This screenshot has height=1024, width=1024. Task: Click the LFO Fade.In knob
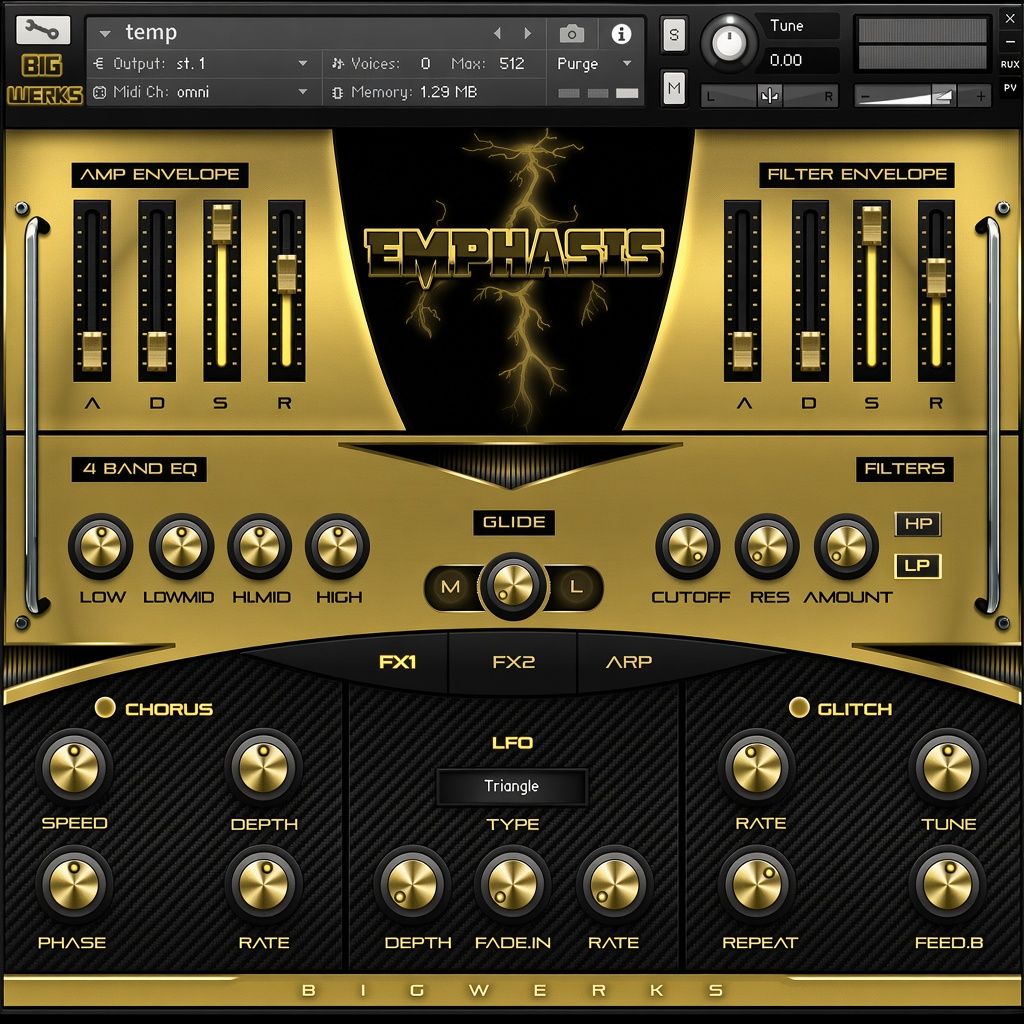(x=513, y=884)
